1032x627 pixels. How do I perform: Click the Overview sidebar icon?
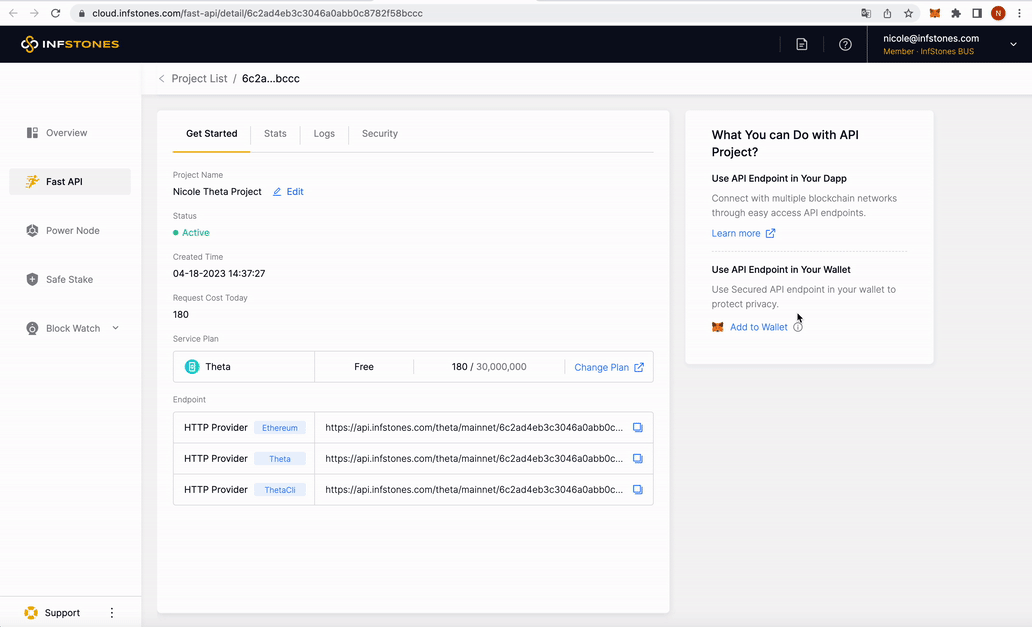click(32, 133)
